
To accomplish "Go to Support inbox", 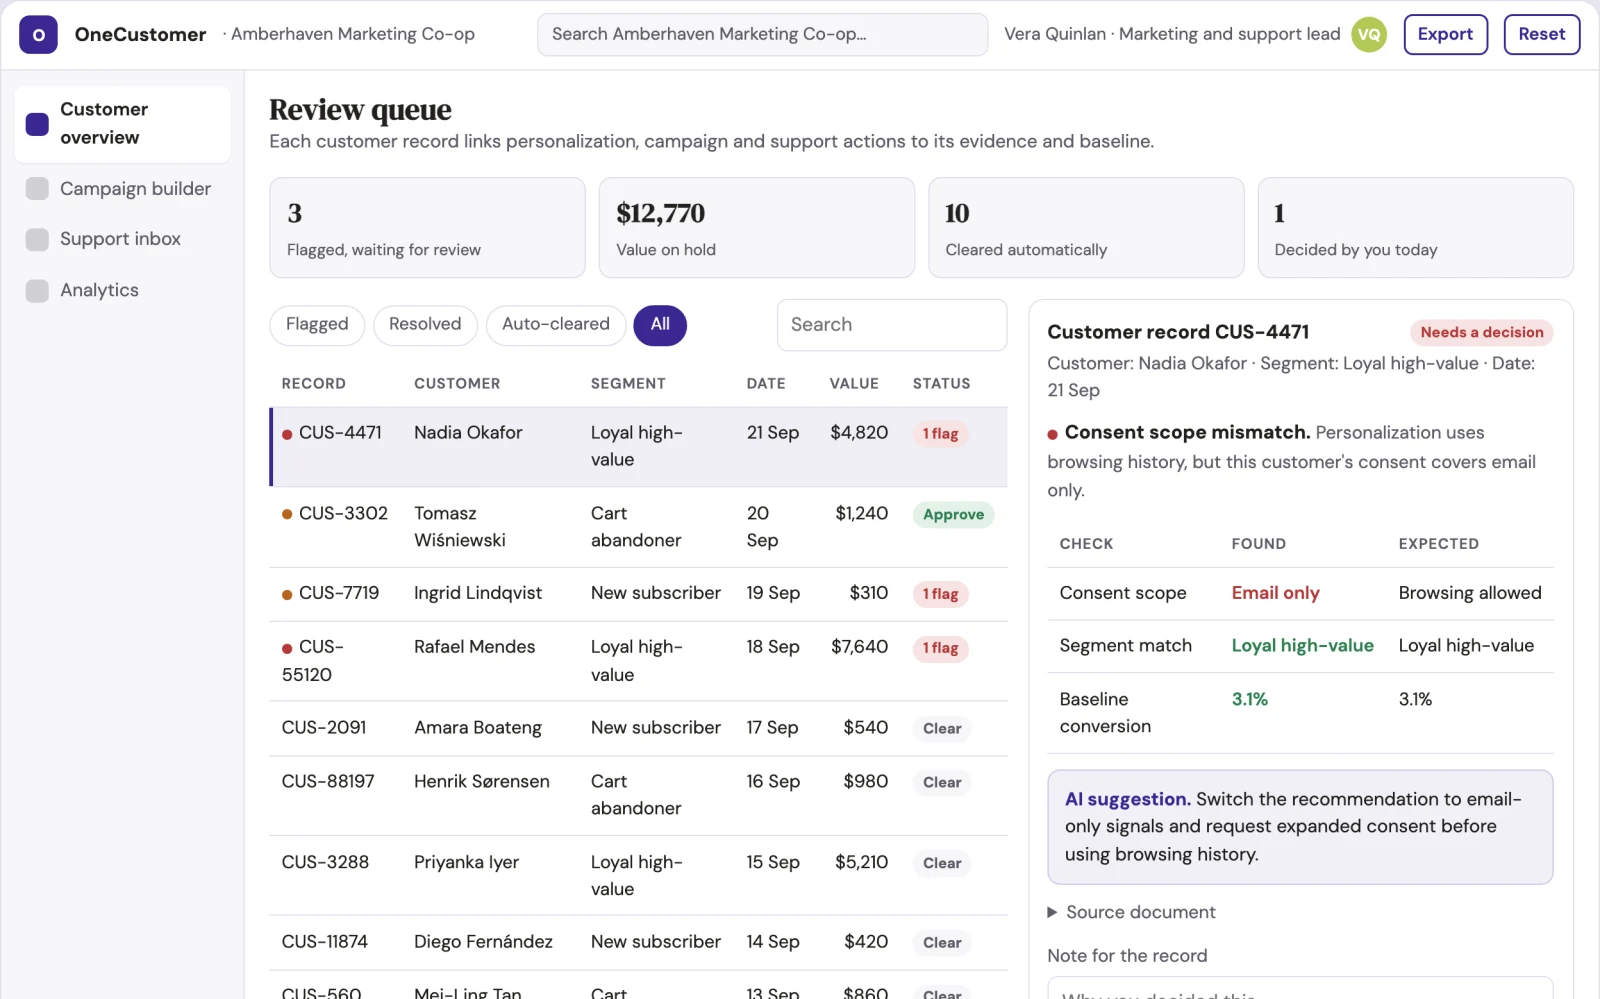I will (x=122, y=240).
